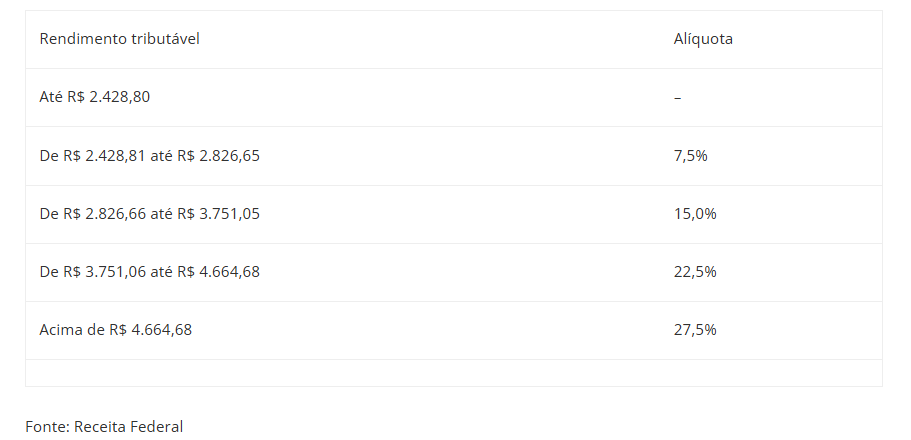Select the 22,5% rate cell
Viewport: 911px width, 440px height.
(695, 271)
